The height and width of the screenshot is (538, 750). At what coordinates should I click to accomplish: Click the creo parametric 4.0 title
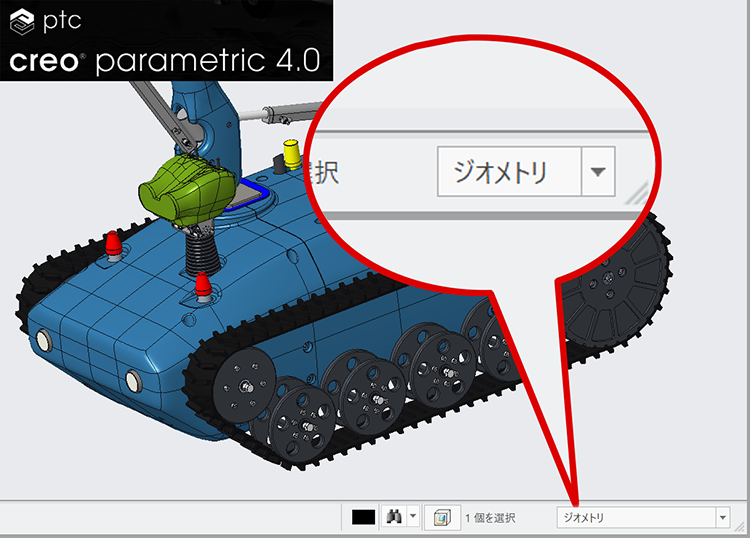[165, 60]
